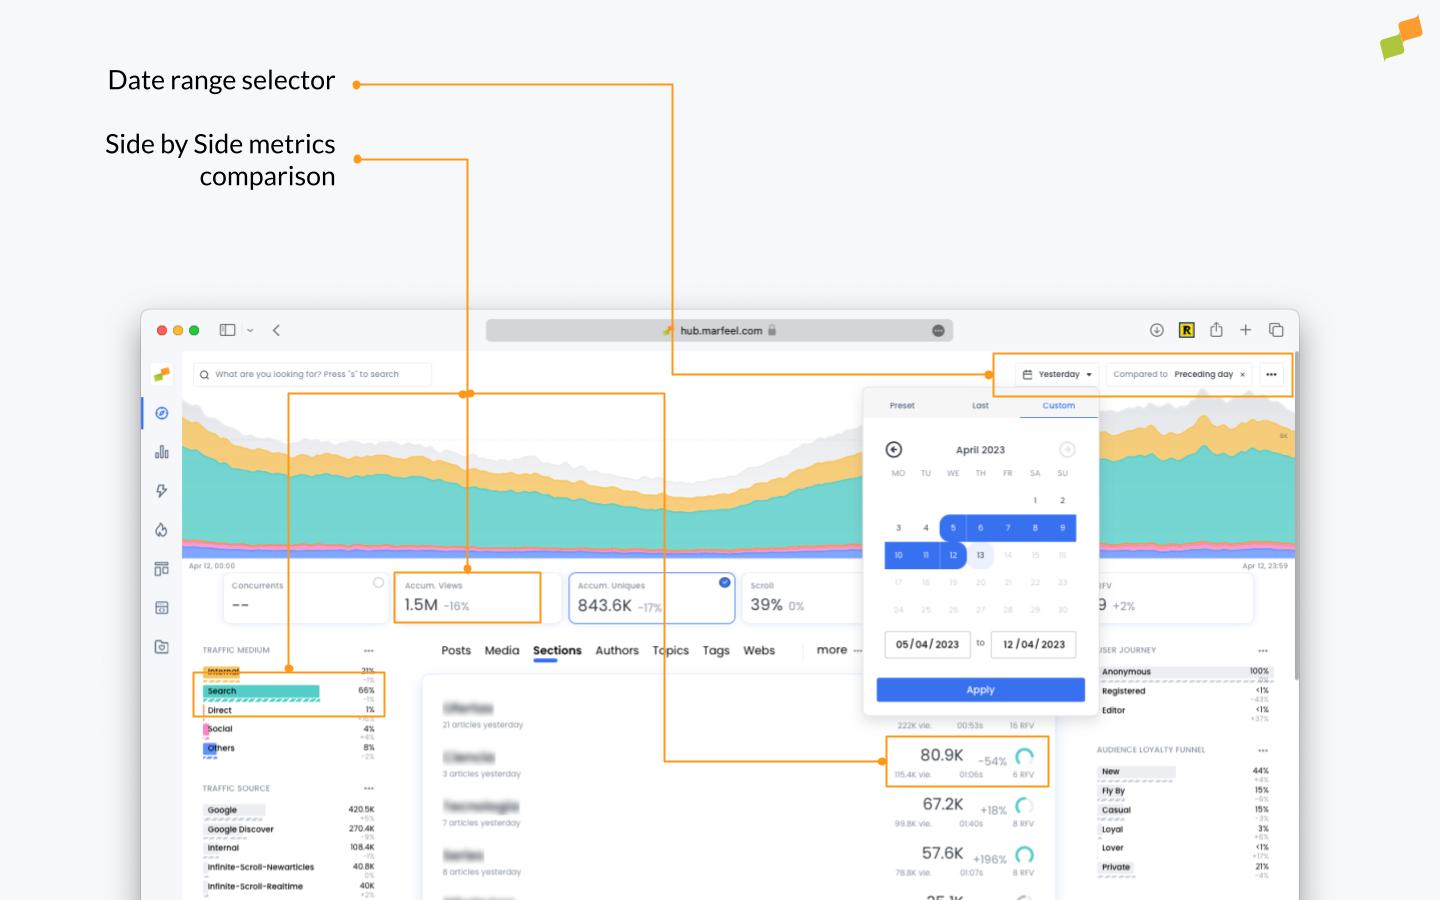Image resolution: width=1440 pixels, height=900 pixels.
Task: Click the Marfeel logo in sidebar
Action: [161, 374]
